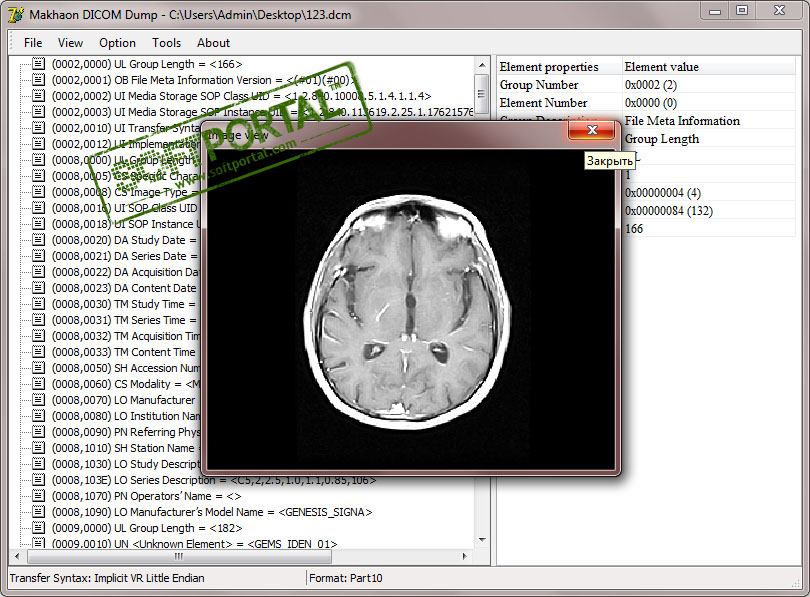Viewport: 810px width, 597px height.
Task: Close the Image view window
Action: tap(591, 130)
